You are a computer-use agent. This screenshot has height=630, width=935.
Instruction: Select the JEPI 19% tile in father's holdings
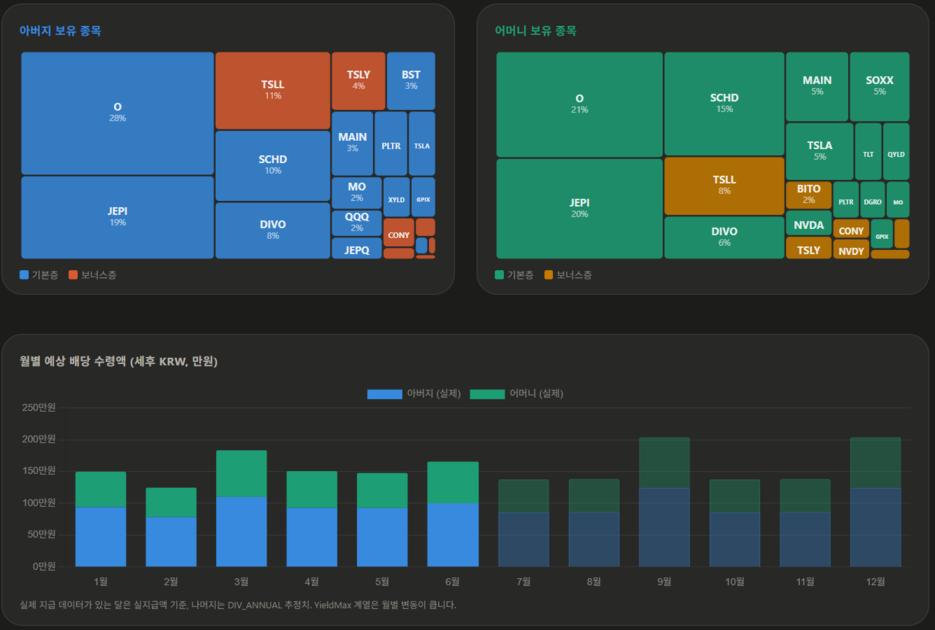click(x=117, y=218)
